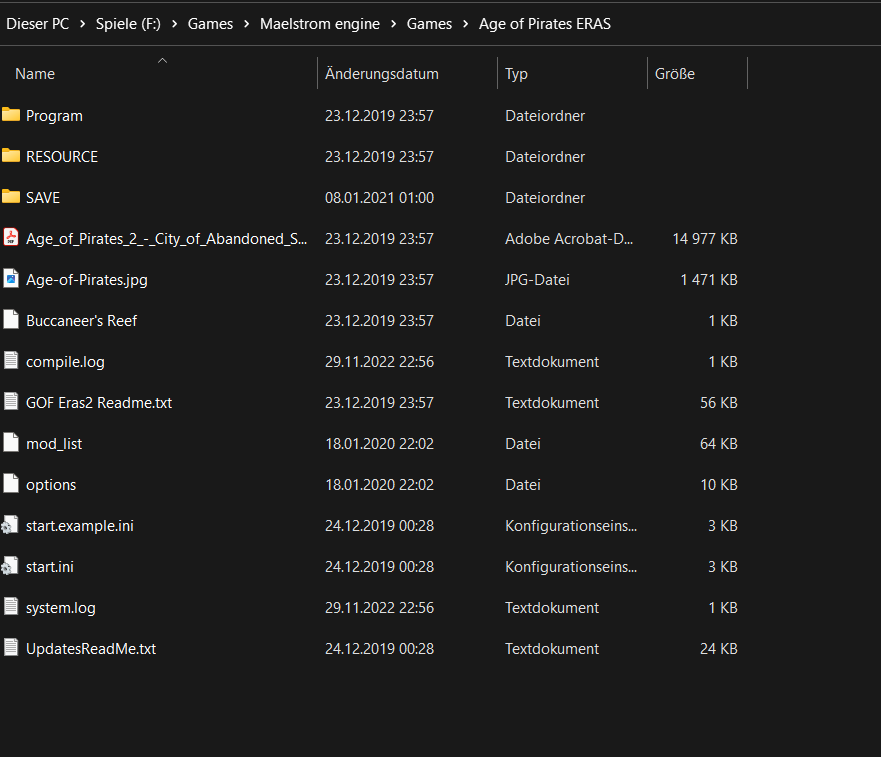Viewport: 881px width, 757px height.
Task: Navigate to first Games breadcrumb segment
Action: pos(210,24)
